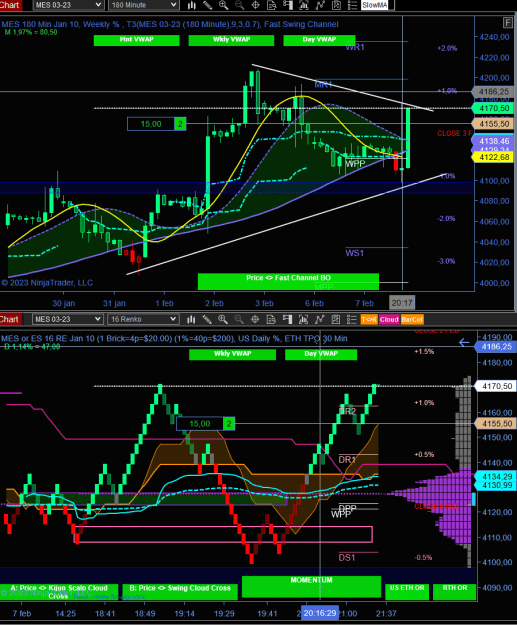This screenshot has height=625, width=517.
Task: Click the Mnt VWAP green button
Action: point(136,40)
